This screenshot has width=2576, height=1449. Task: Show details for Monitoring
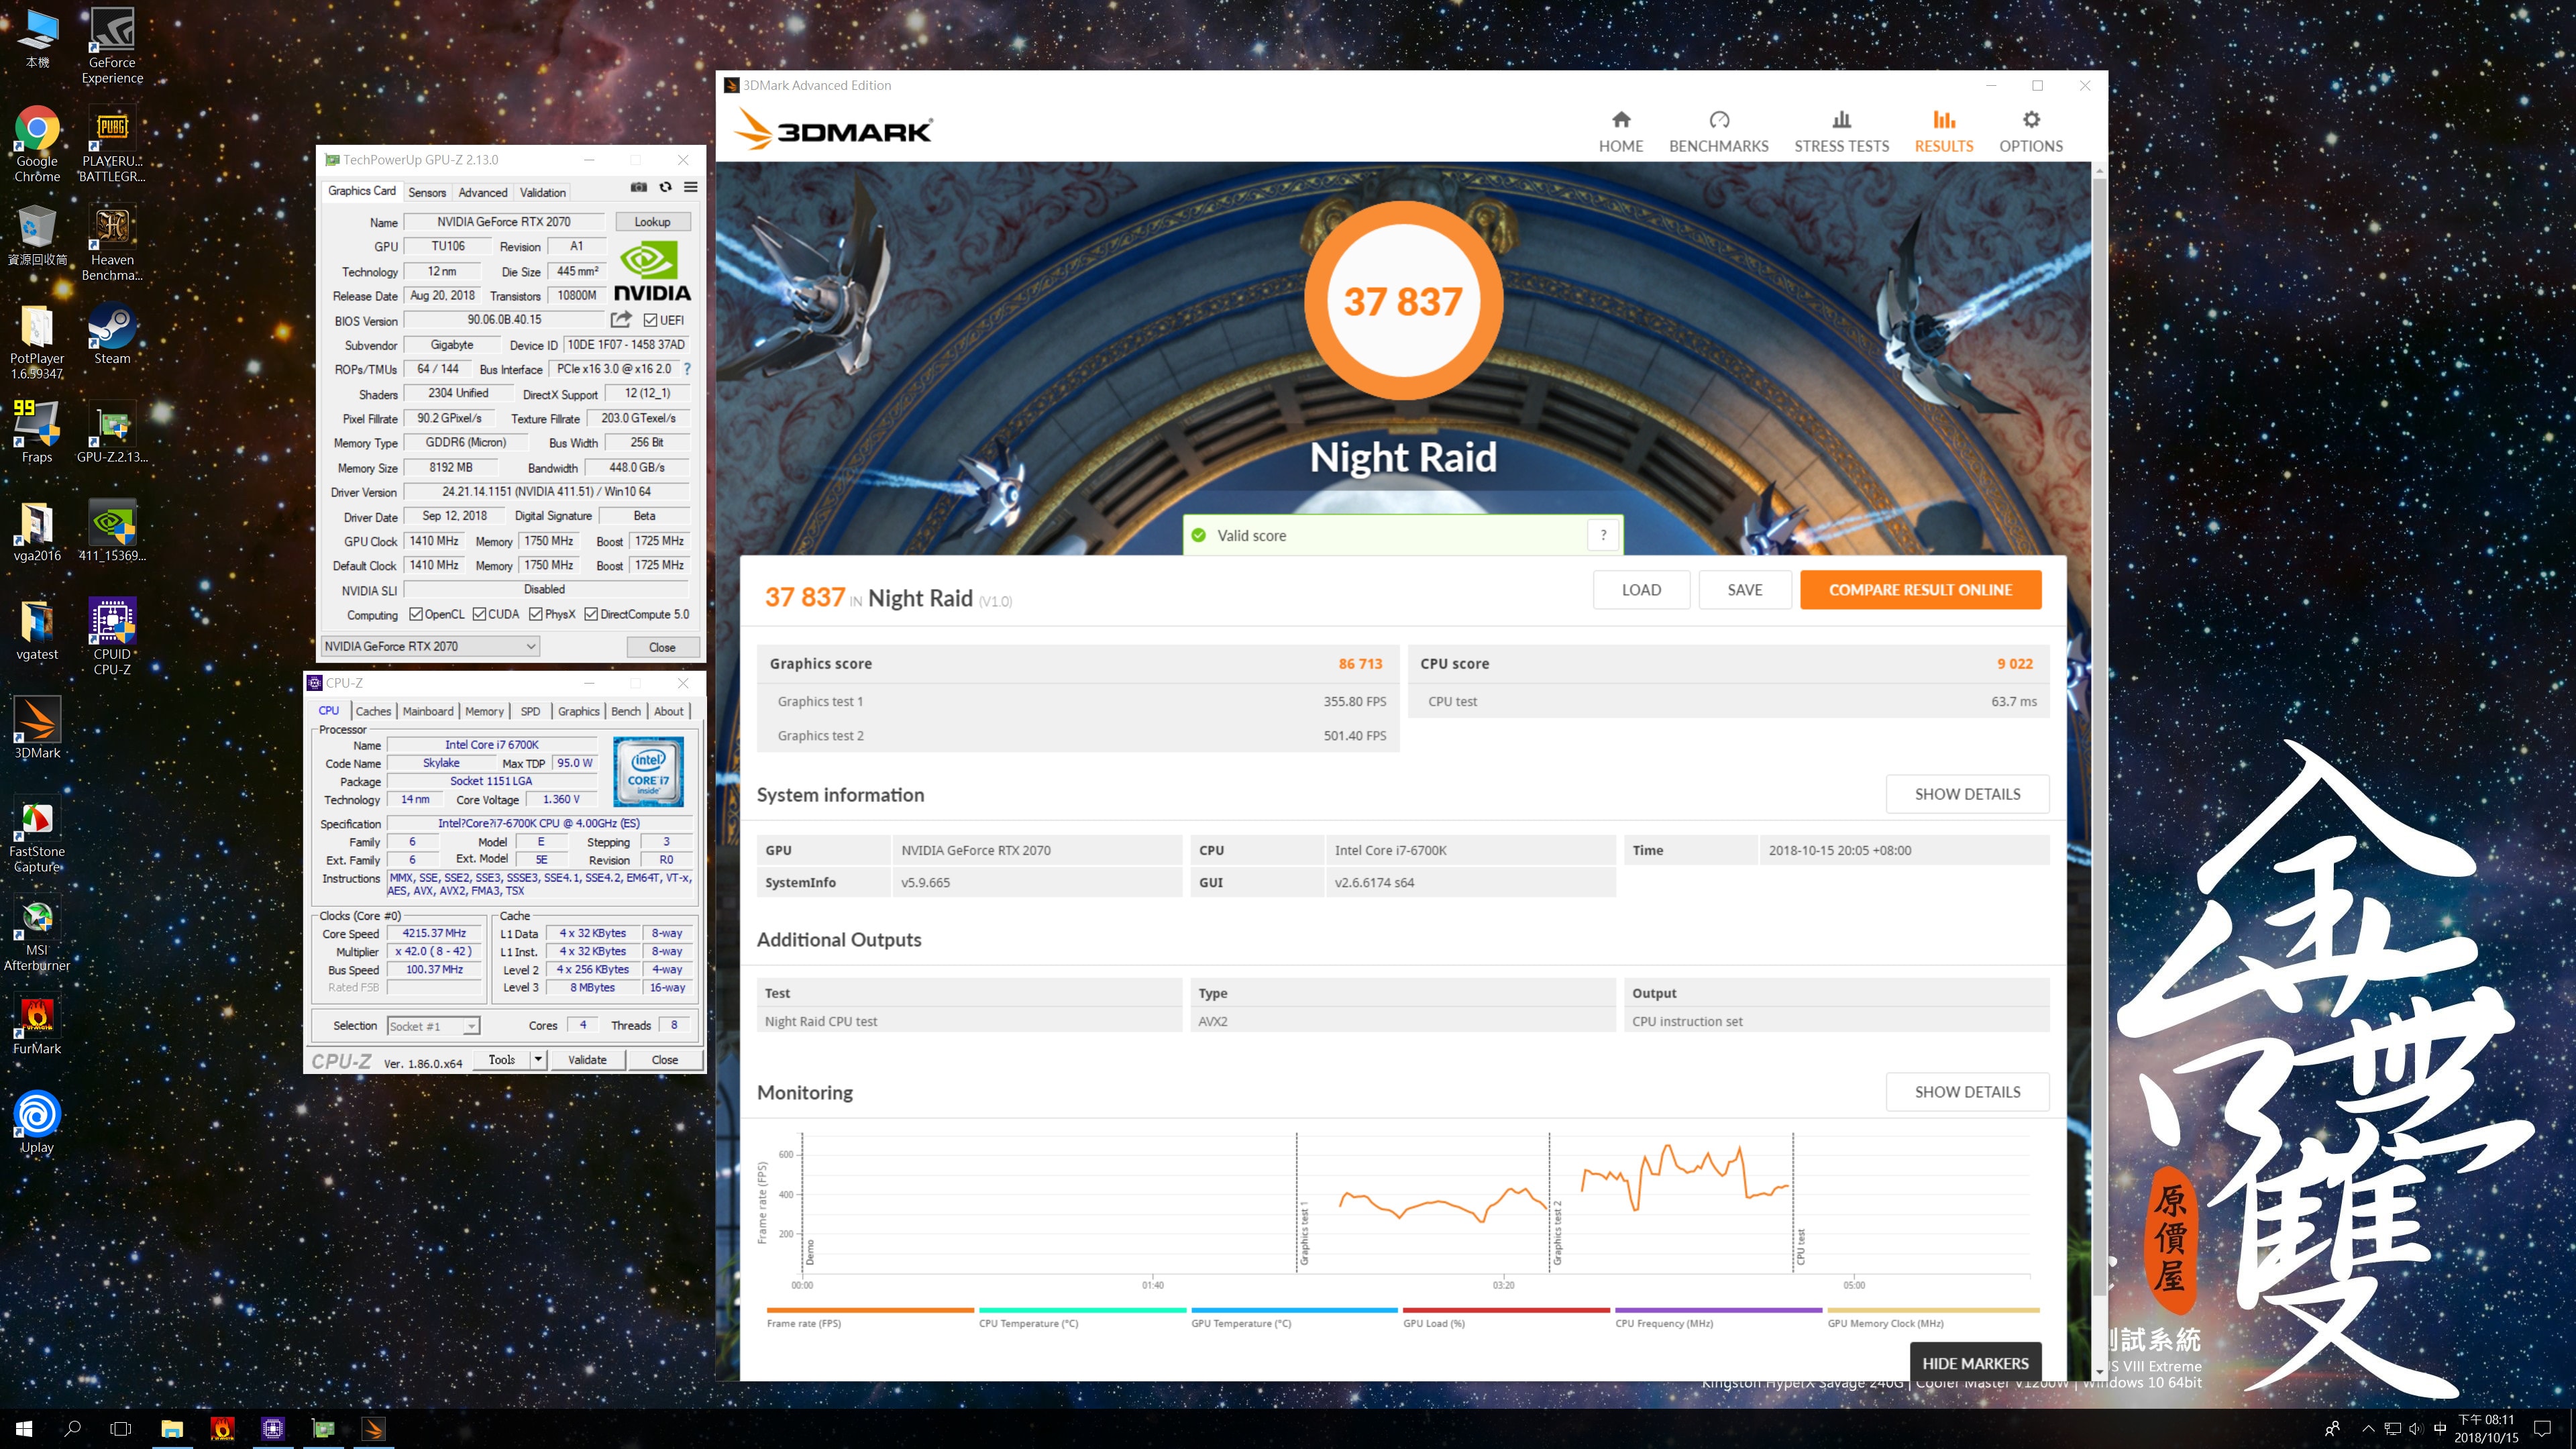tap(1967, 1092)
